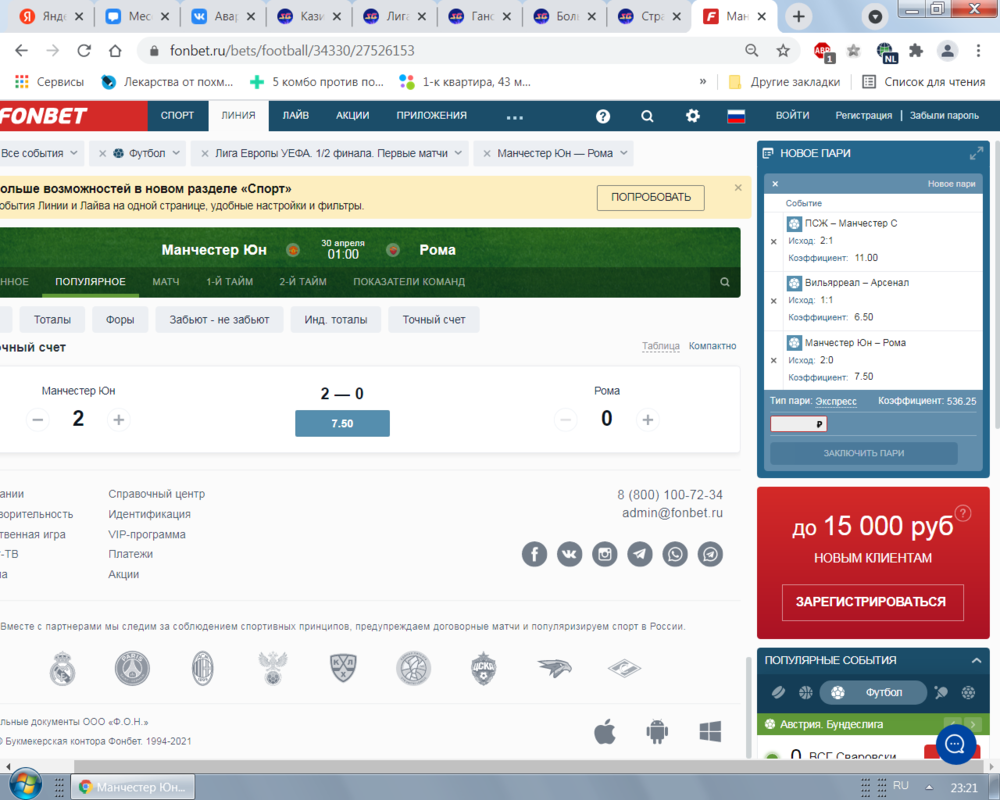Screen dimensions: 1000x800
Task: Switch view to Компактно
Action: [x=712, y=346]
